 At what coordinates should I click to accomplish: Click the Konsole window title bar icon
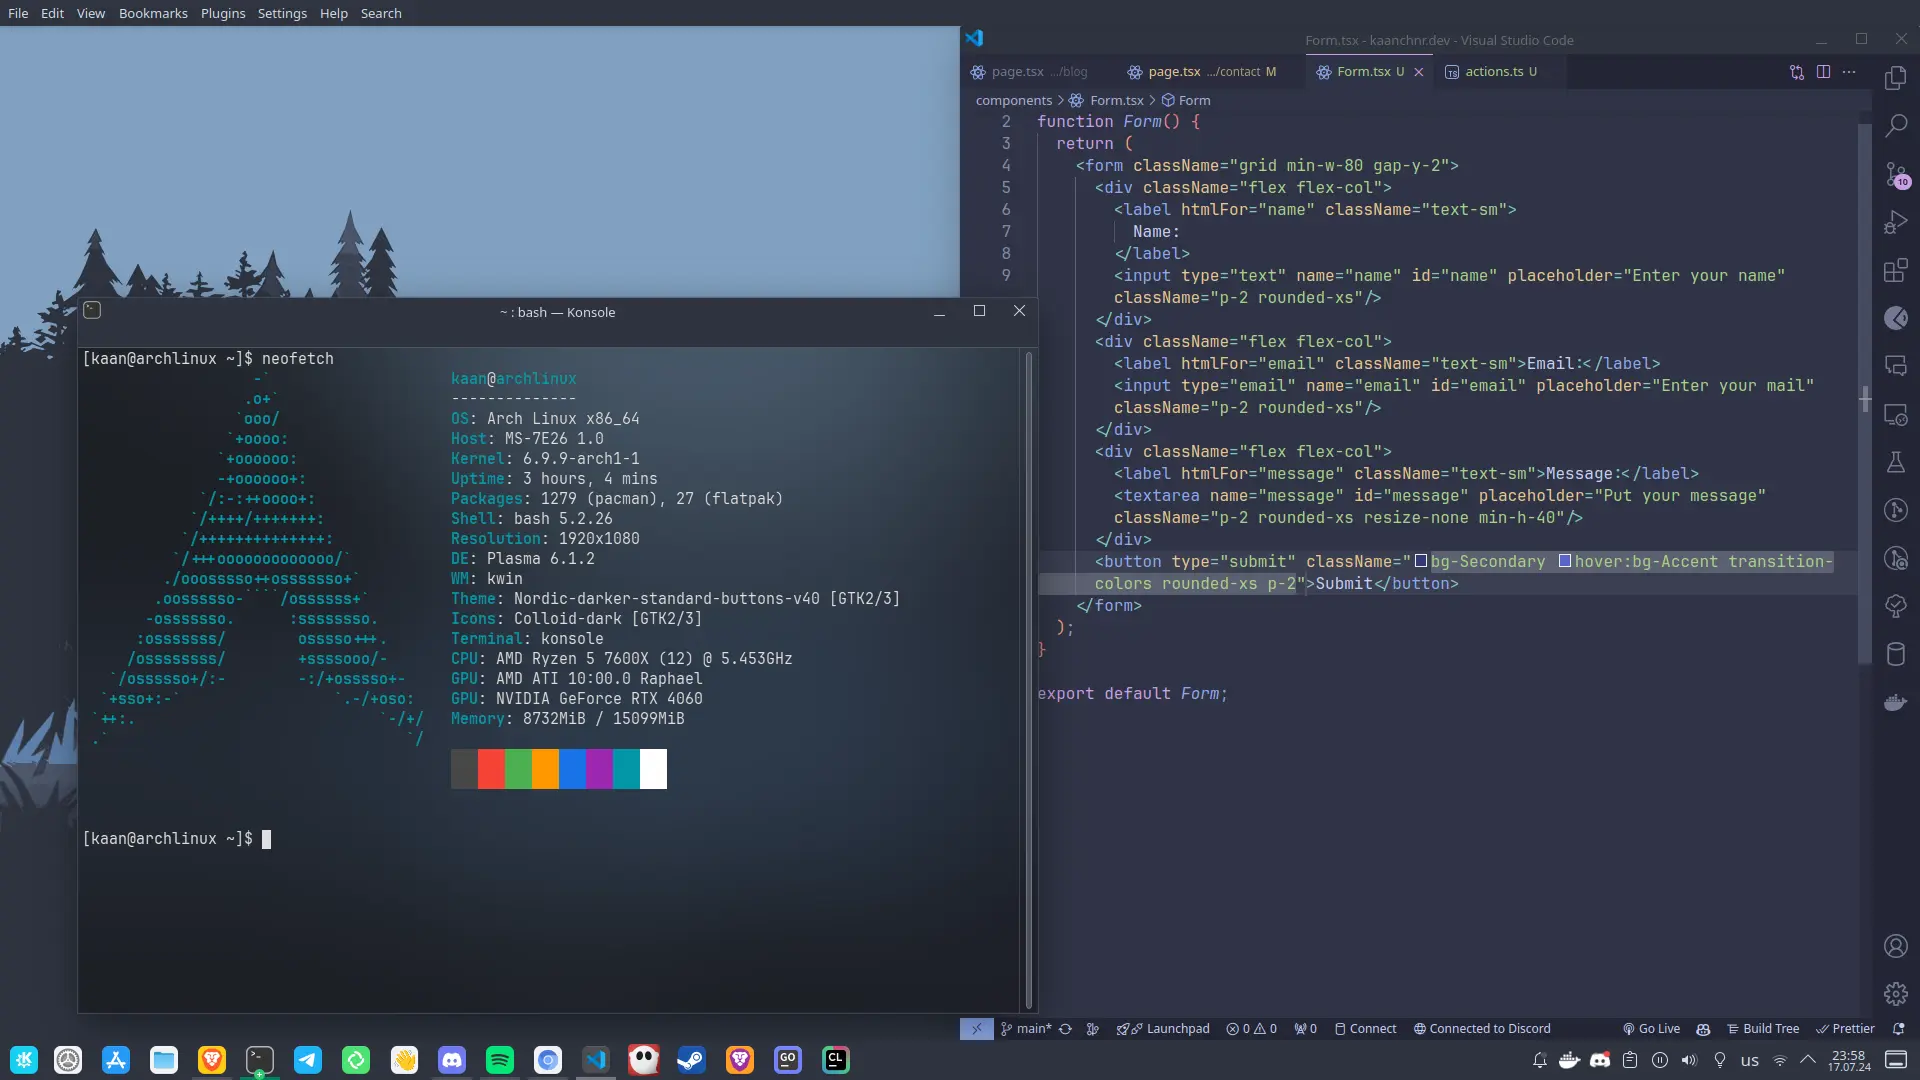pos(92,311)
